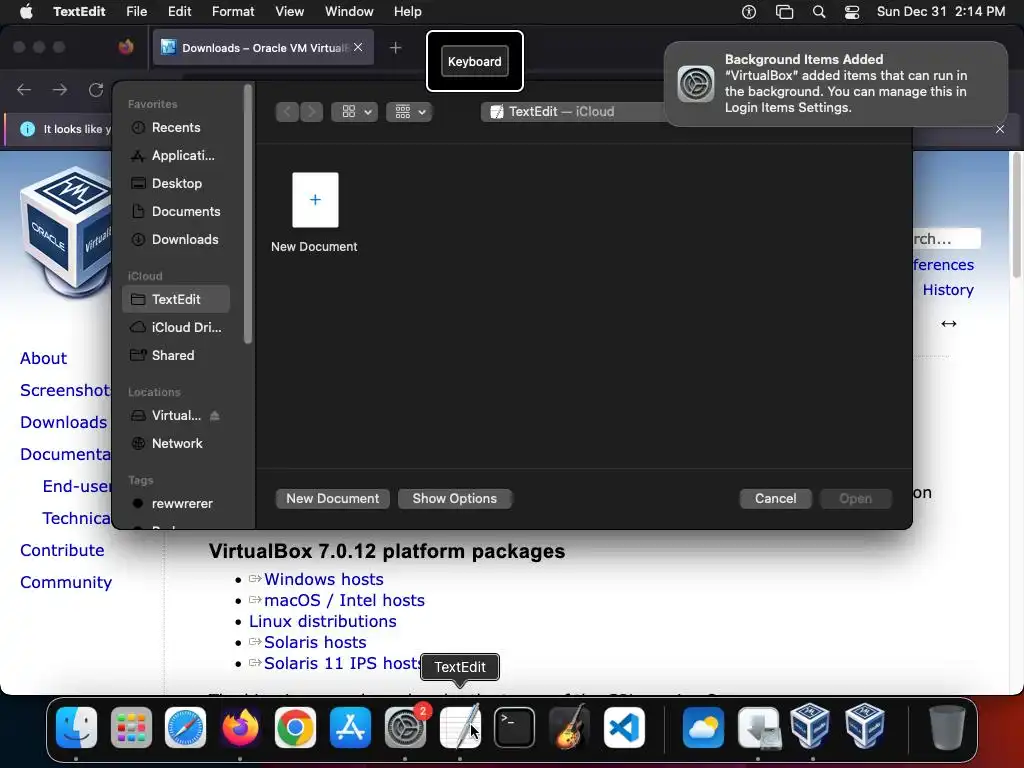Open the Linux distributions link
The height and width of the screenshot is (768, 1024).
tap(323, 621)
